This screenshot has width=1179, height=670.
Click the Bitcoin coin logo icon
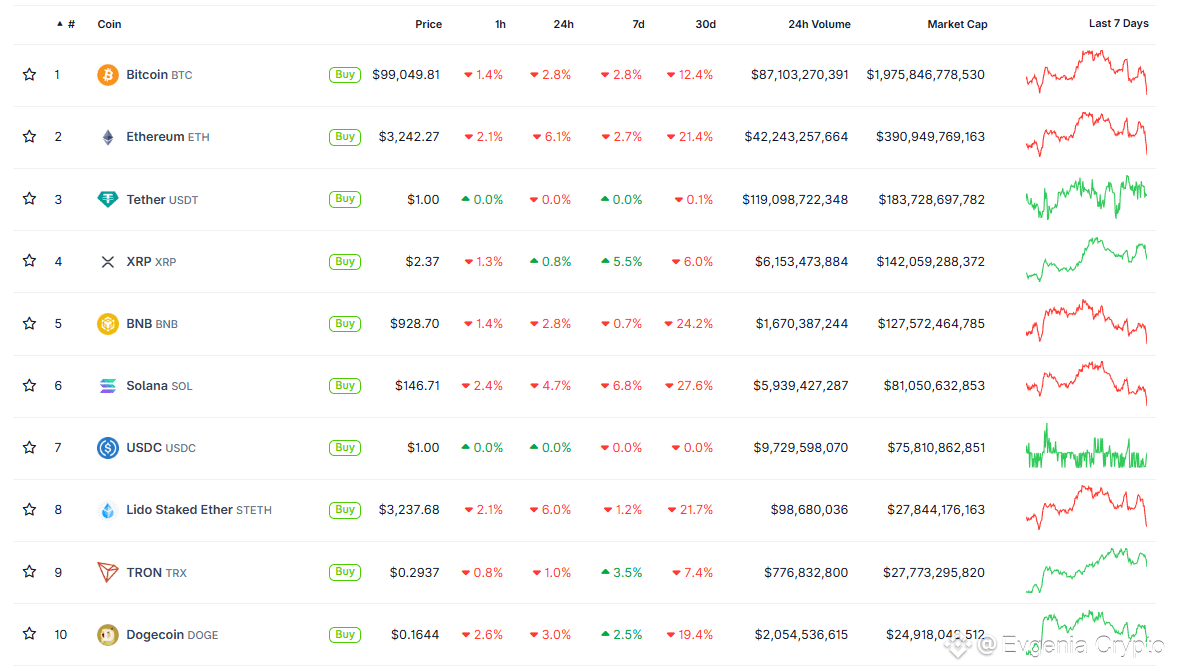[108, 75]
